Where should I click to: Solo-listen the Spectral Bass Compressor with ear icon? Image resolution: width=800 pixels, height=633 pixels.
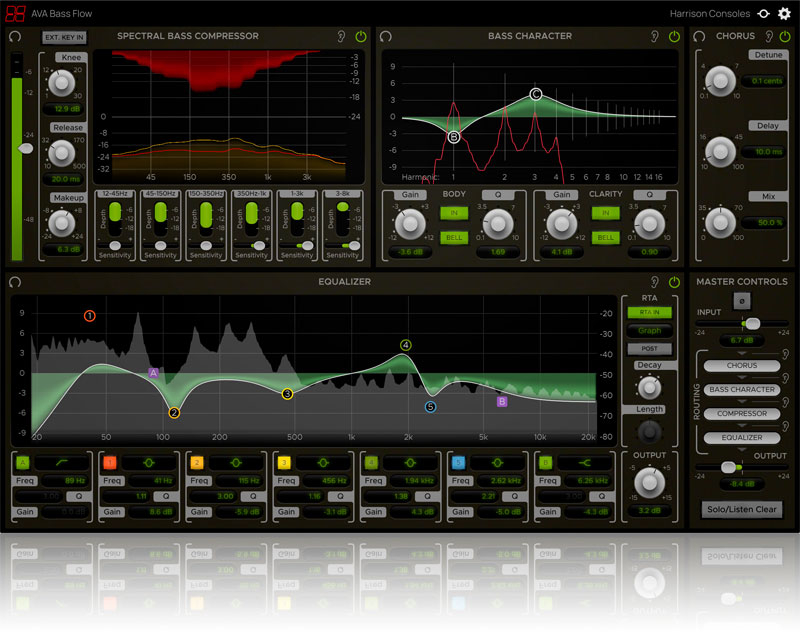coord(343,37)
